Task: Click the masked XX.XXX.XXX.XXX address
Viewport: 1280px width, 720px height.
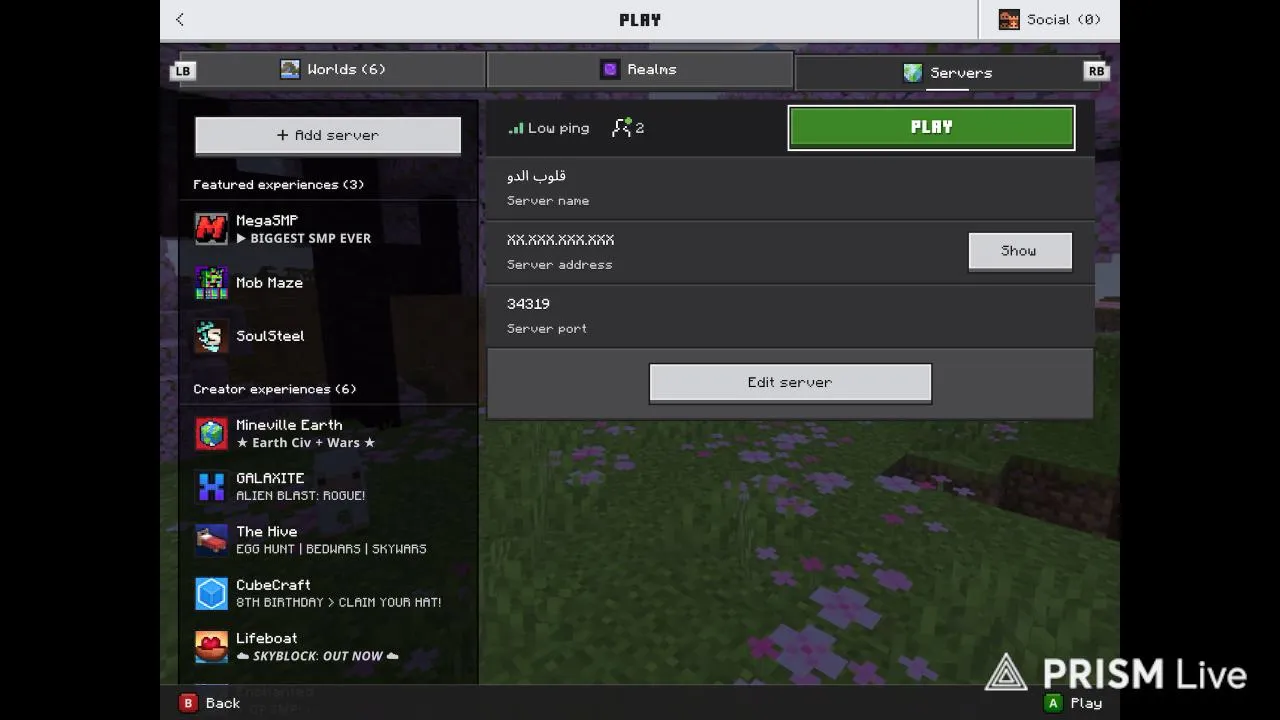Action: (560, 240)
